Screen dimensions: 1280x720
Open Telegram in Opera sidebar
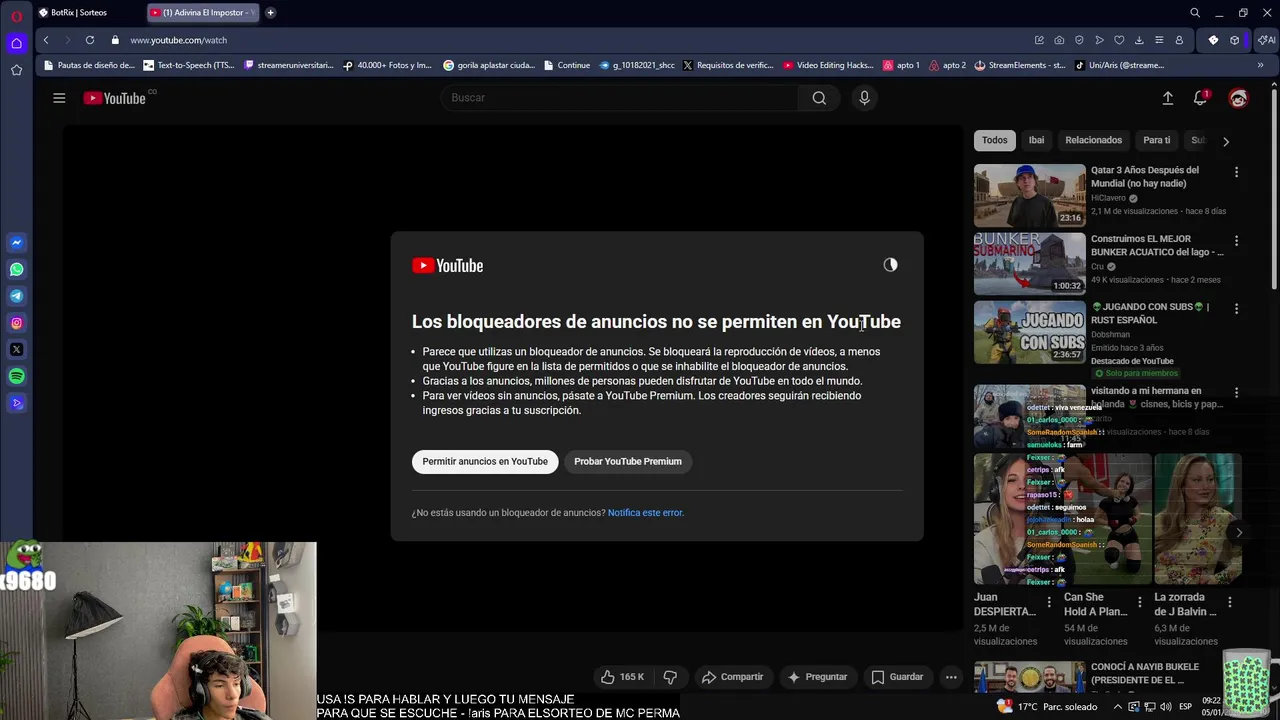(x=16, y=296)
